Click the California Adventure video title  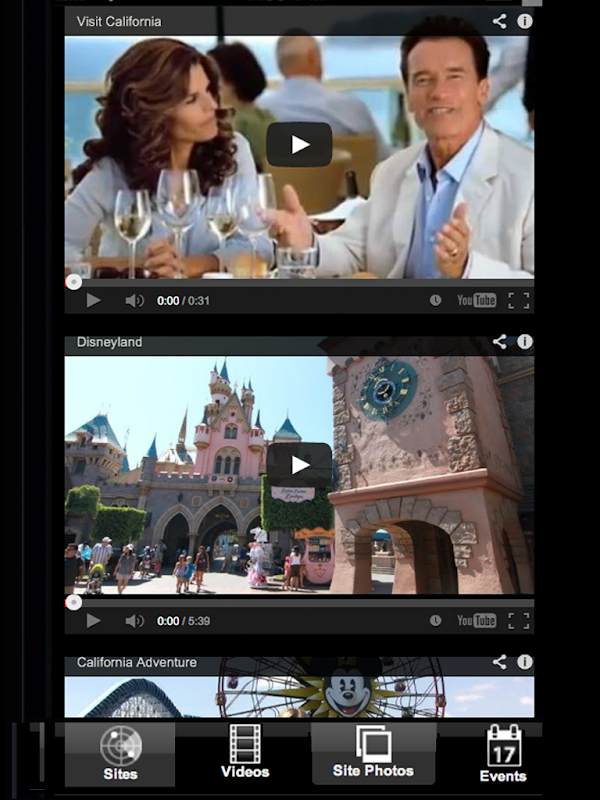click(137, 662)
